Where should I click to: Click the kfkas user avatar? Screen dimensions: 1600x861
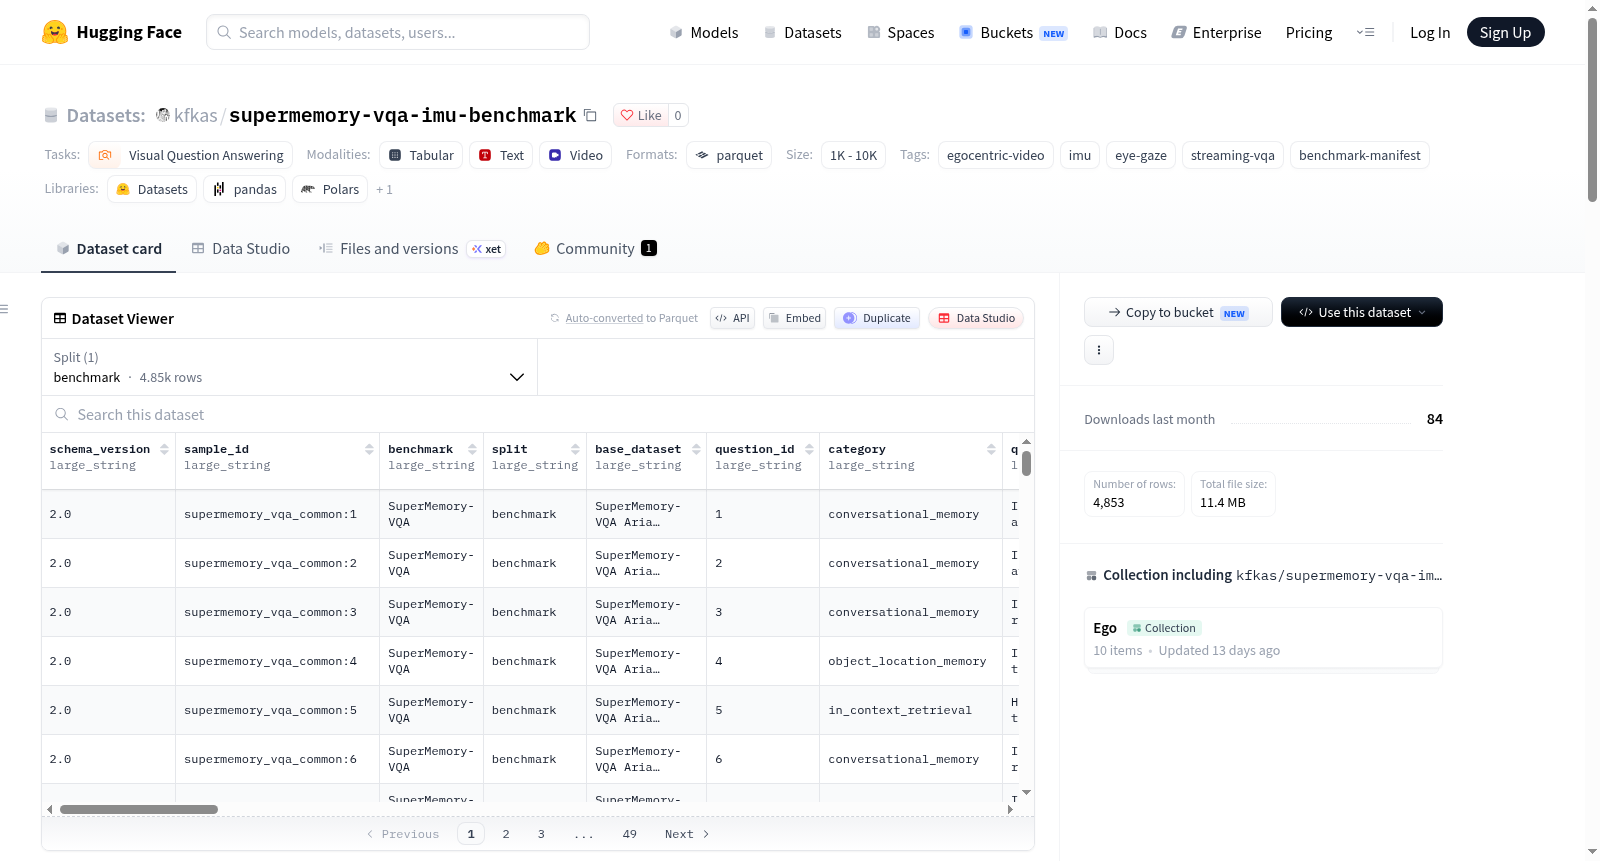tap(163, 116)
